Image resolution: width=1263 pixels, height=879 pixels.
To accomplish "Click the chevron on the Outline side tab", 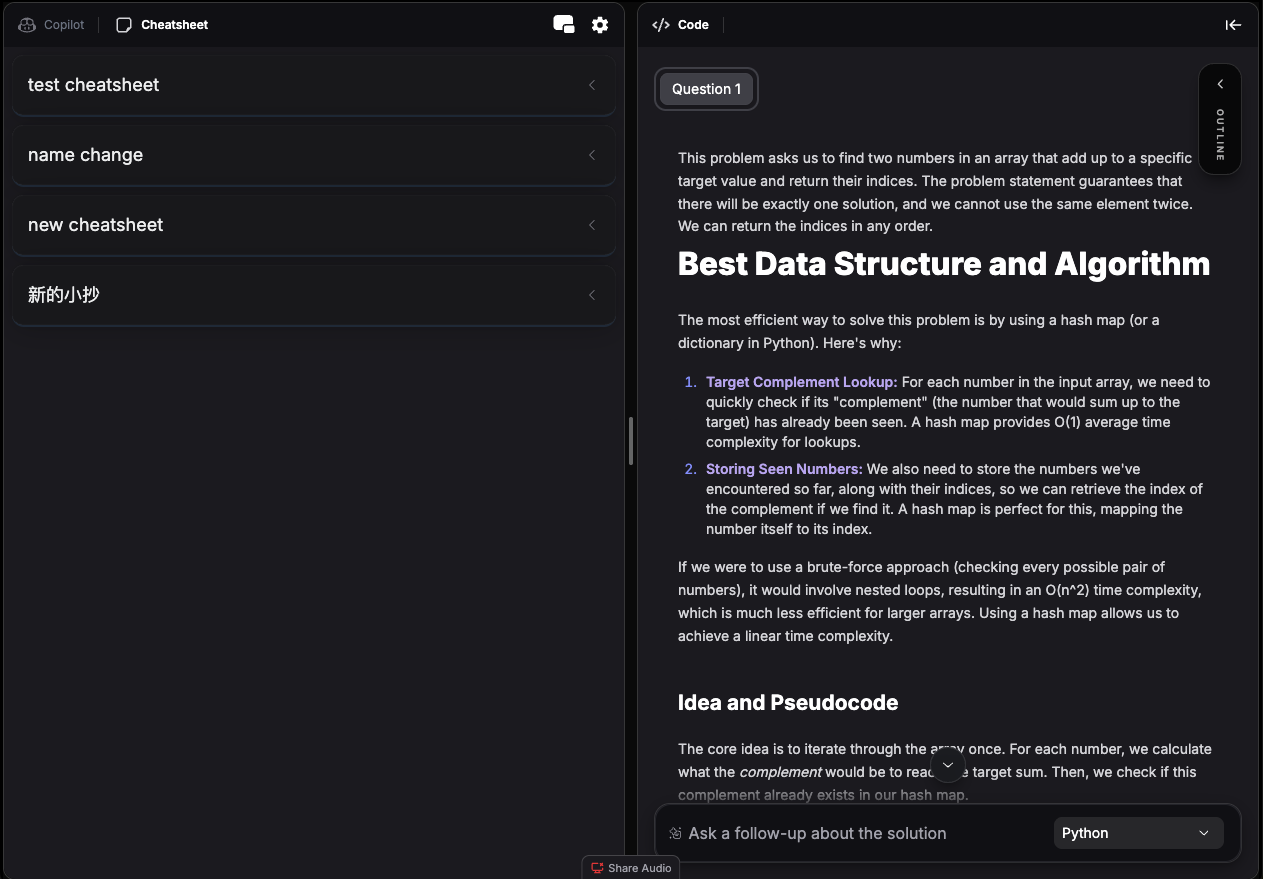I will (1220, 84).
